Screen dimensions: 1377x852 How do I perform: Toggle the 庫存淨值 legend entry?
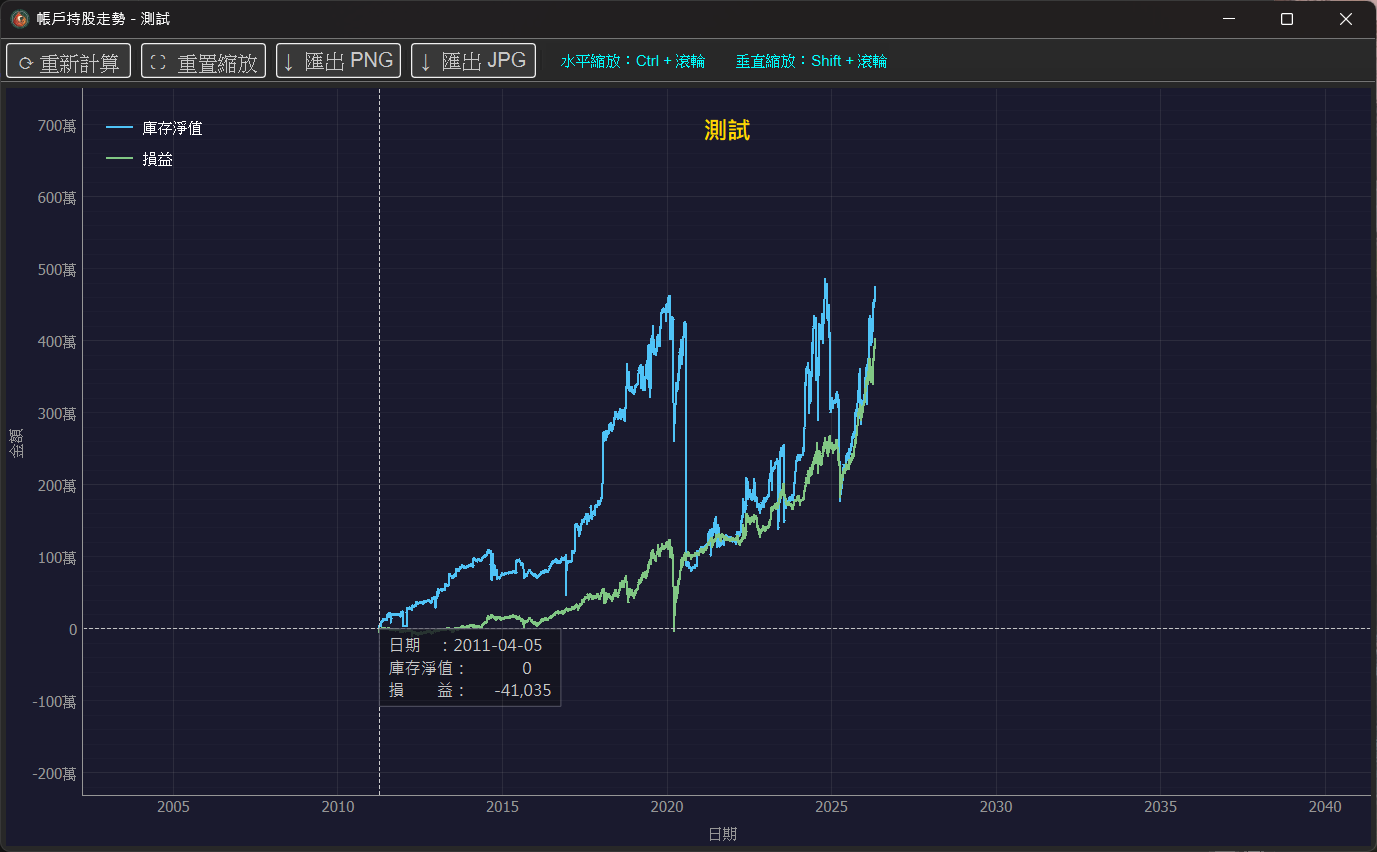point(172,128)
